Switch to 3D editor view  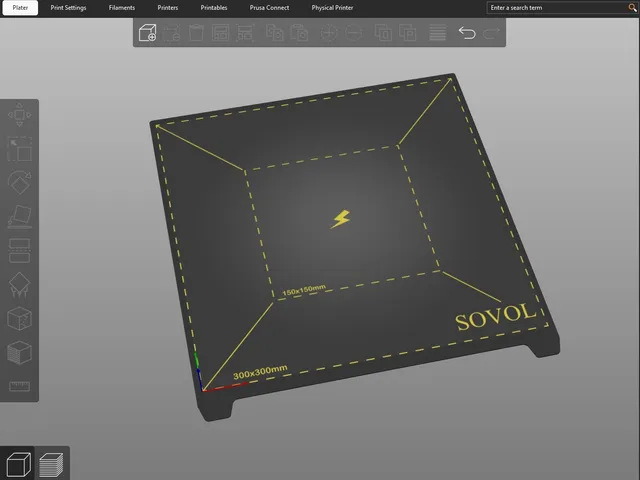pos(18,464)
